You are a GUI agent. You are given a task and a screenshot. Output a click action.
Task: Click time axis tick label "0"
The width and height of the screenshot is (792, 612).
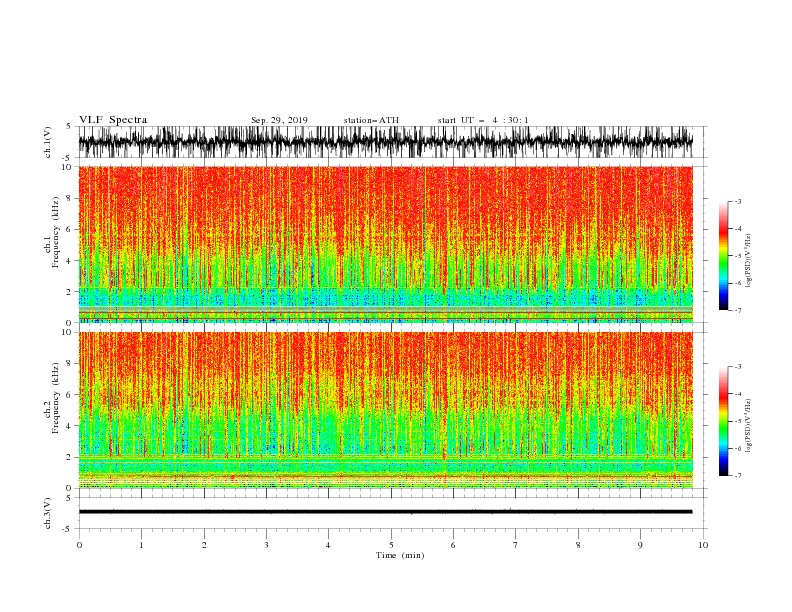click(79, 545)
